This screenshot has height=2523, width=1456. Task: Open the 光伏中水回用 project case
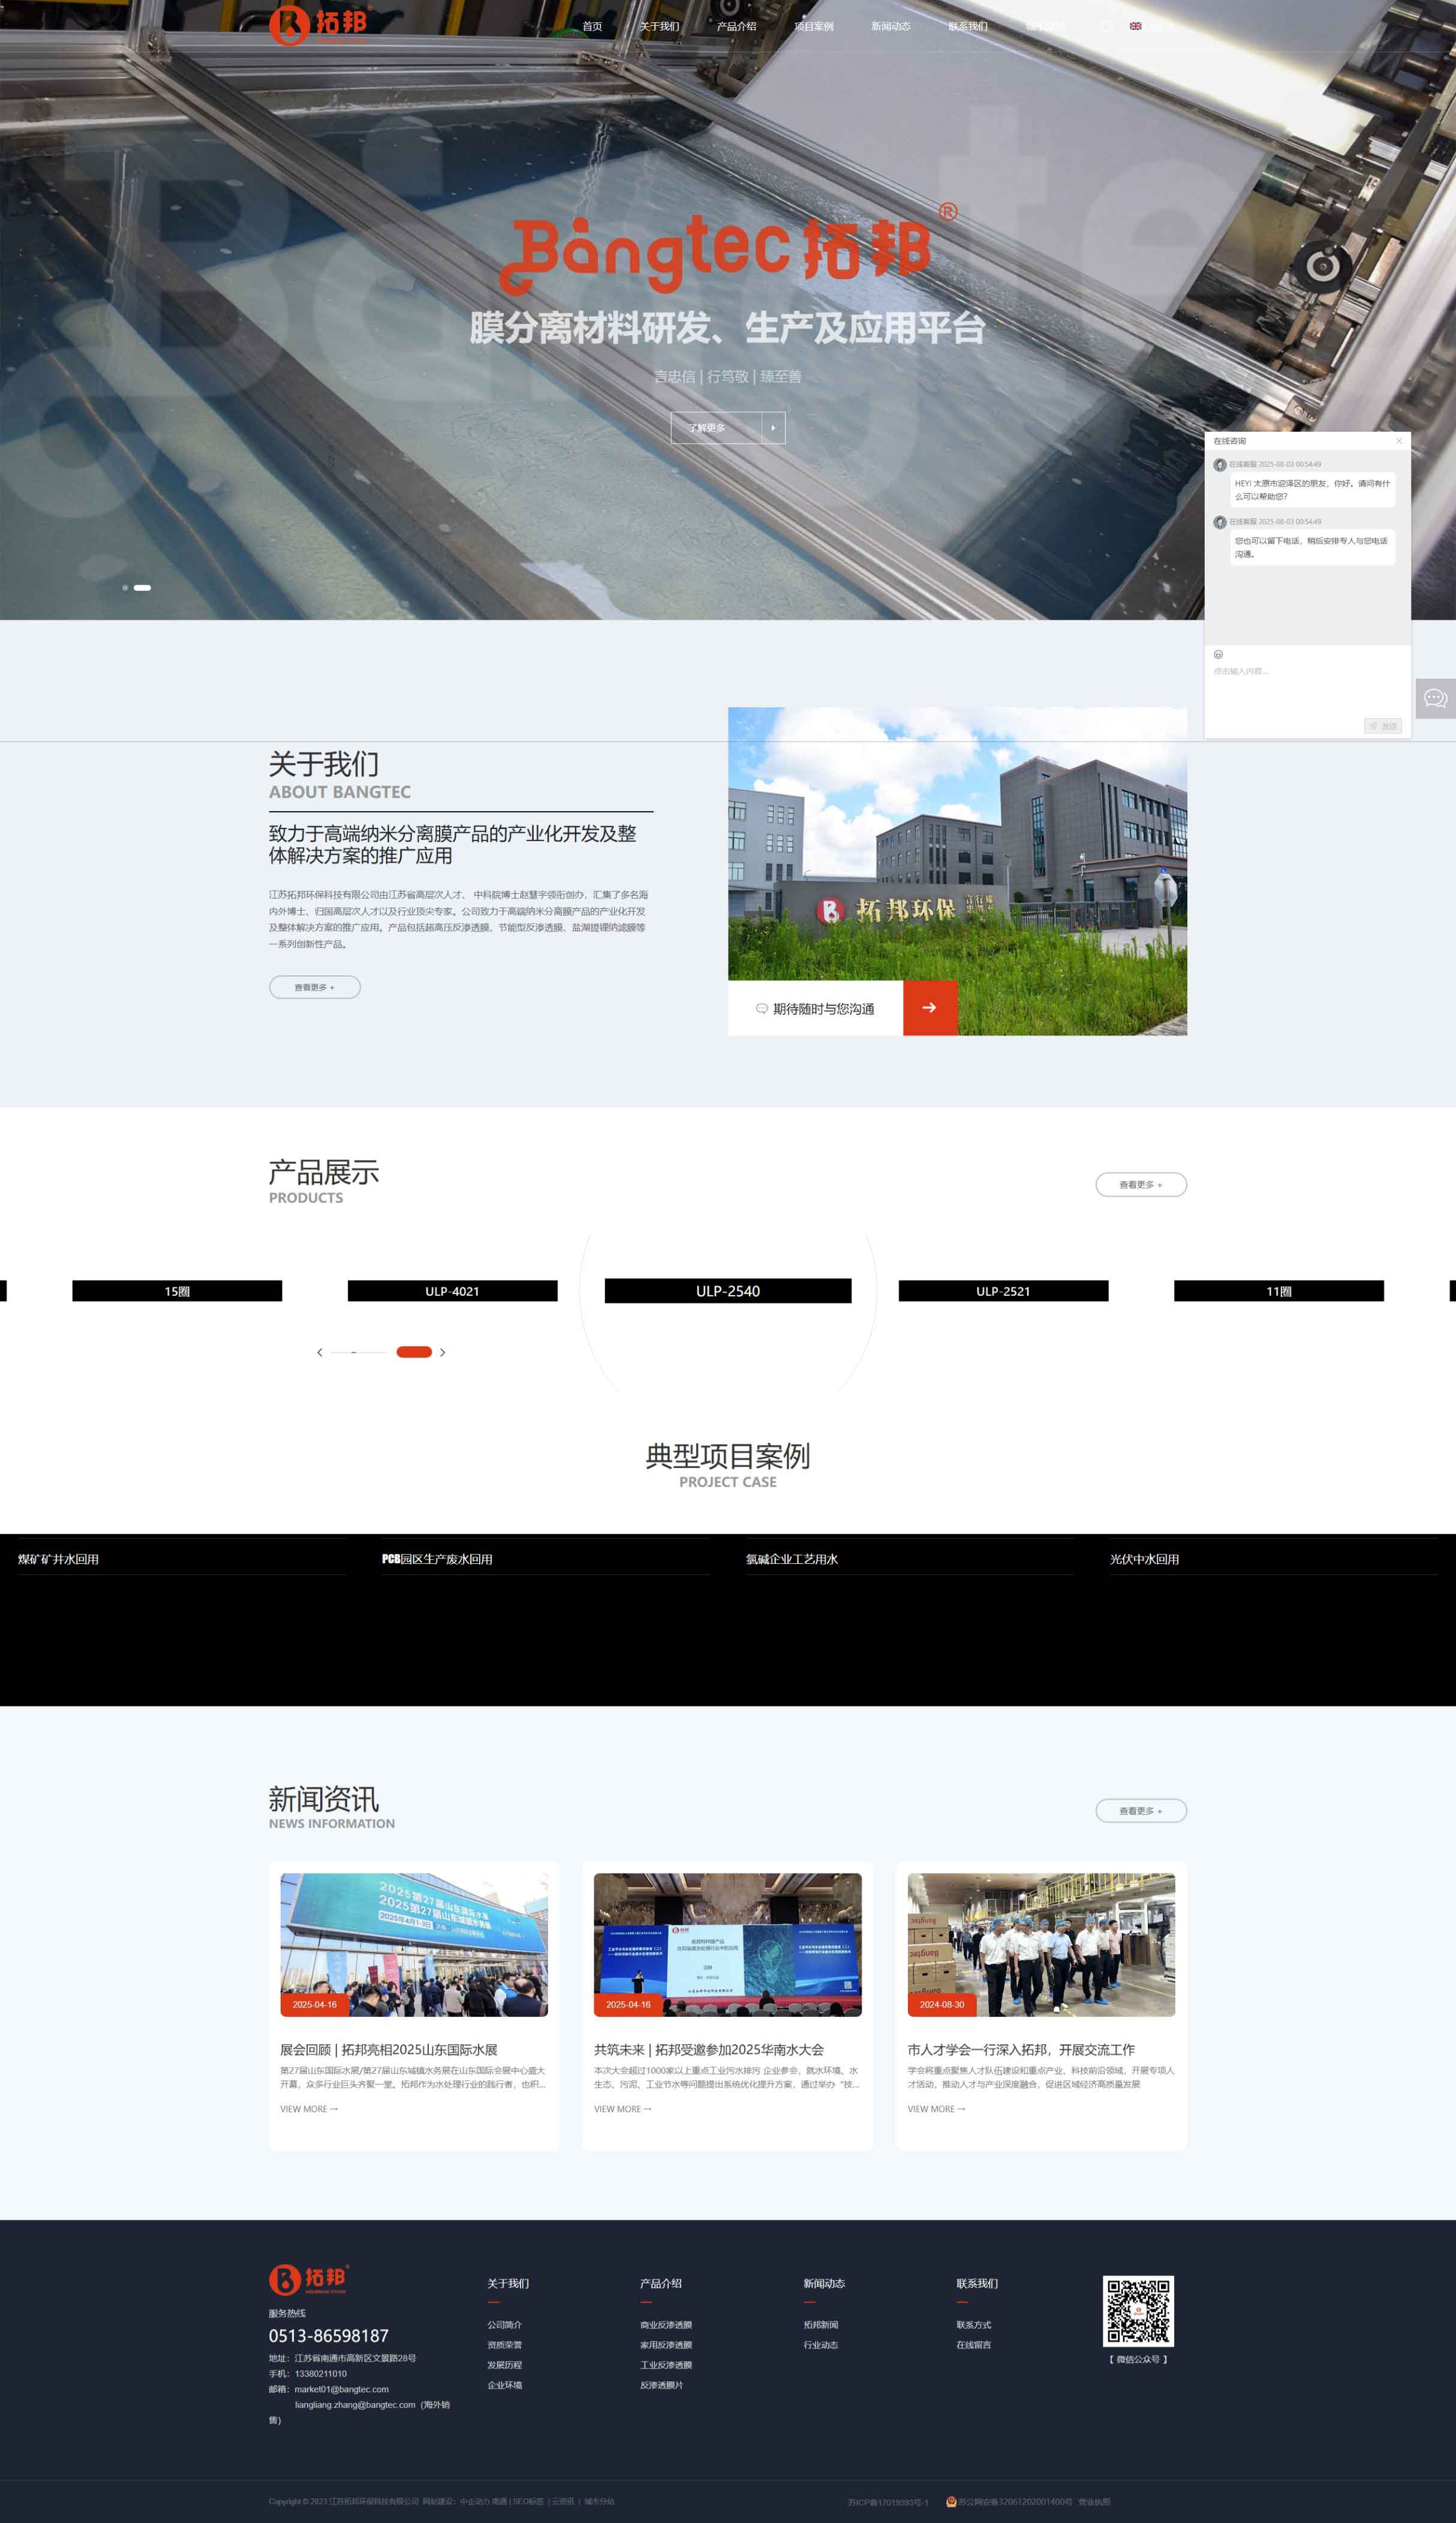(1144, 1559)
